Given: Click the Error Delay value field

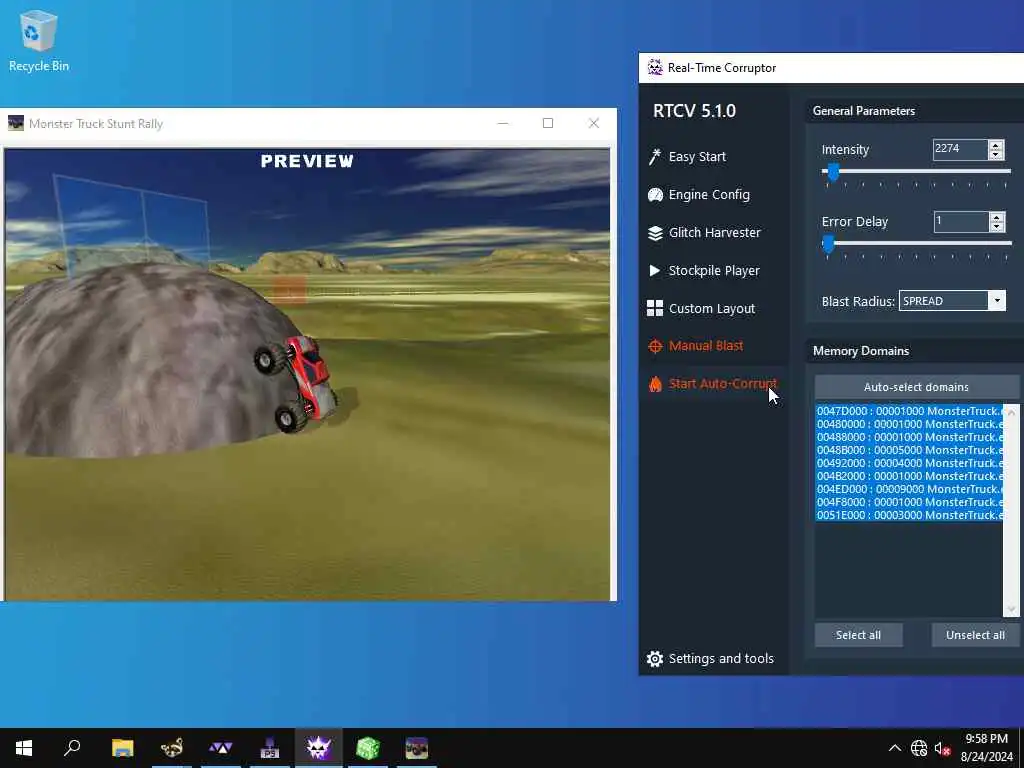Looking at the screenshot, I should (961, 221).
